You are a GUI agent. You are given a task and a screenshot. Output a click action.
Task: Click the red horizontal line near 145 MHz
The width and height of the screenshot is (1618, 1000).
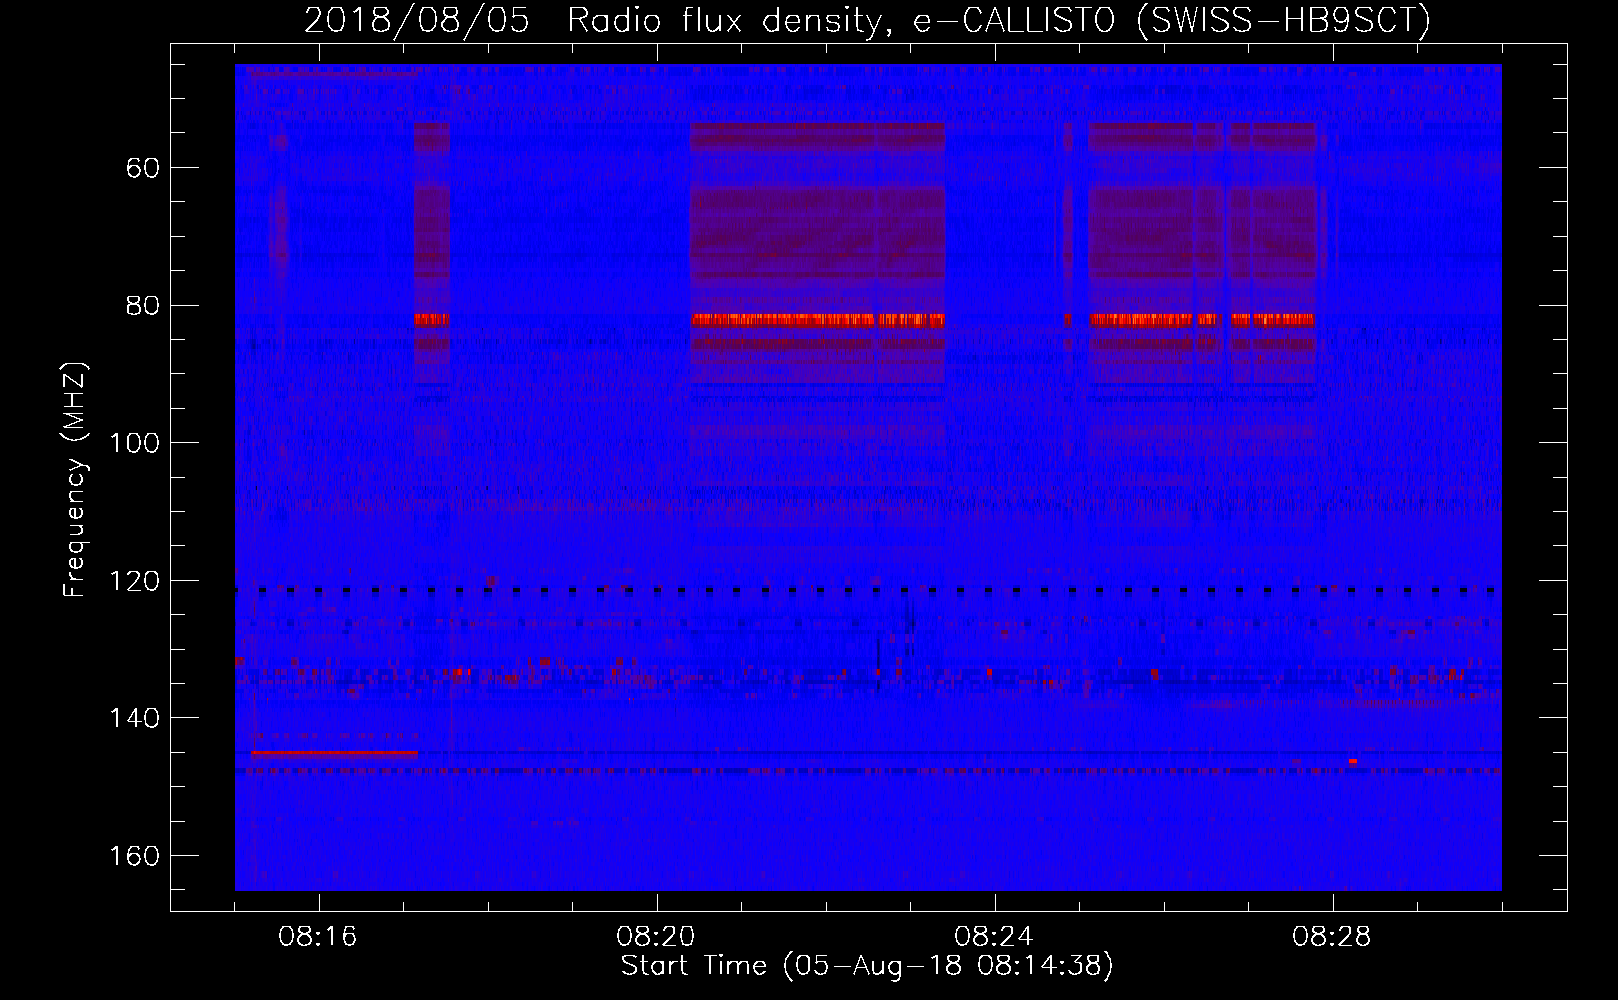pyautogui.click(x=334, y=753)
